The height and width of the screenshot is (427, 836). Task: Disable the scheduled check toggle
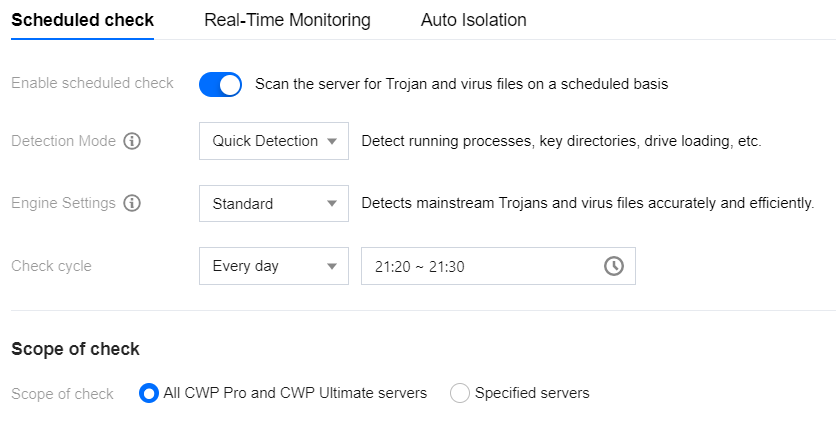pyautogui.click(x=220, y=84)
